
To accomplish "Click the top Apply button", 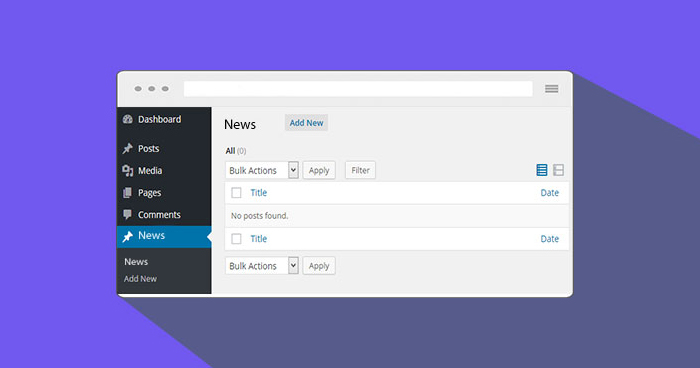I will pos(319,170).
